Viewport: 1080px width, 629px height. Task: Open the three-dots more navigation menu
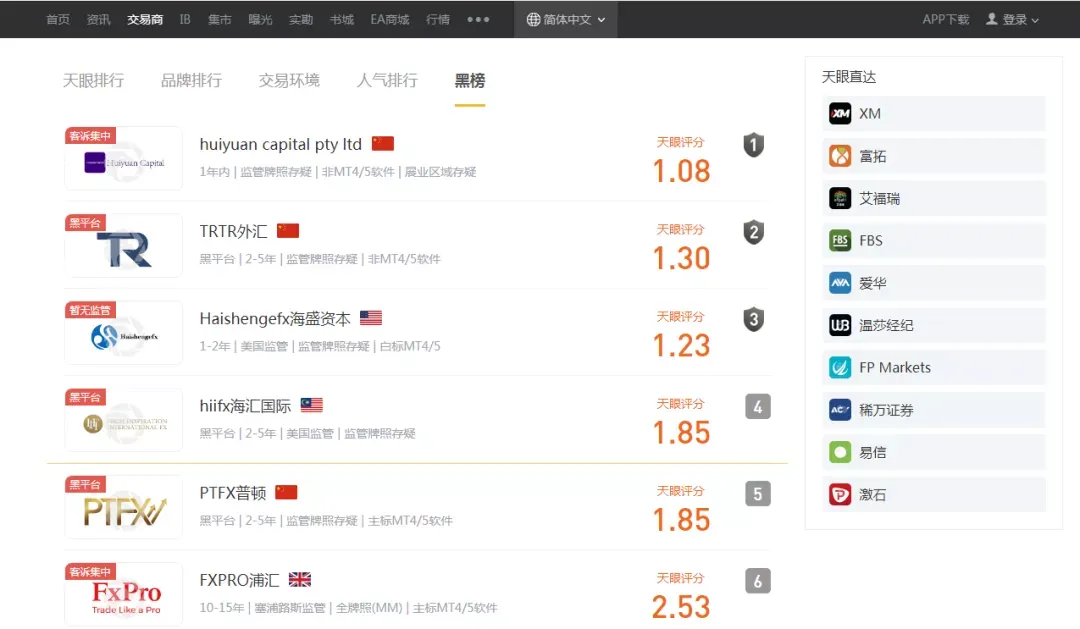pos(478,19)
